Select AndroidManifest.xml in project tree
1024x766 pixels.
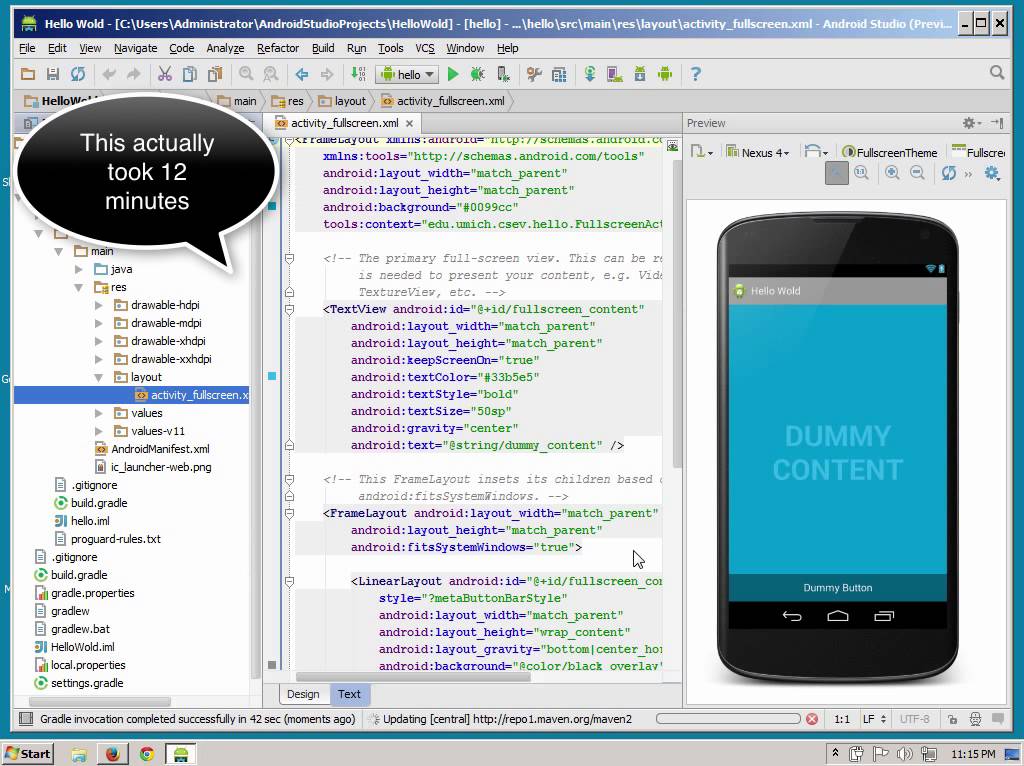click(x=153, y=449)
